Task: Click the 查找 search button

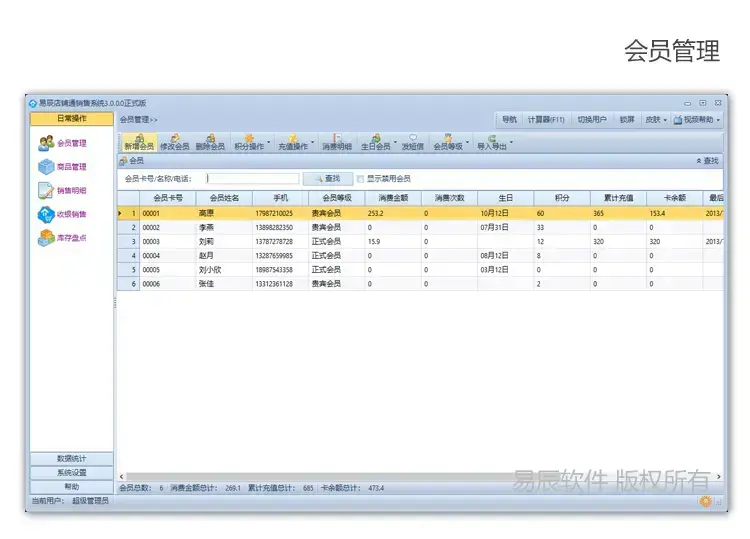Action: (327, 179)
